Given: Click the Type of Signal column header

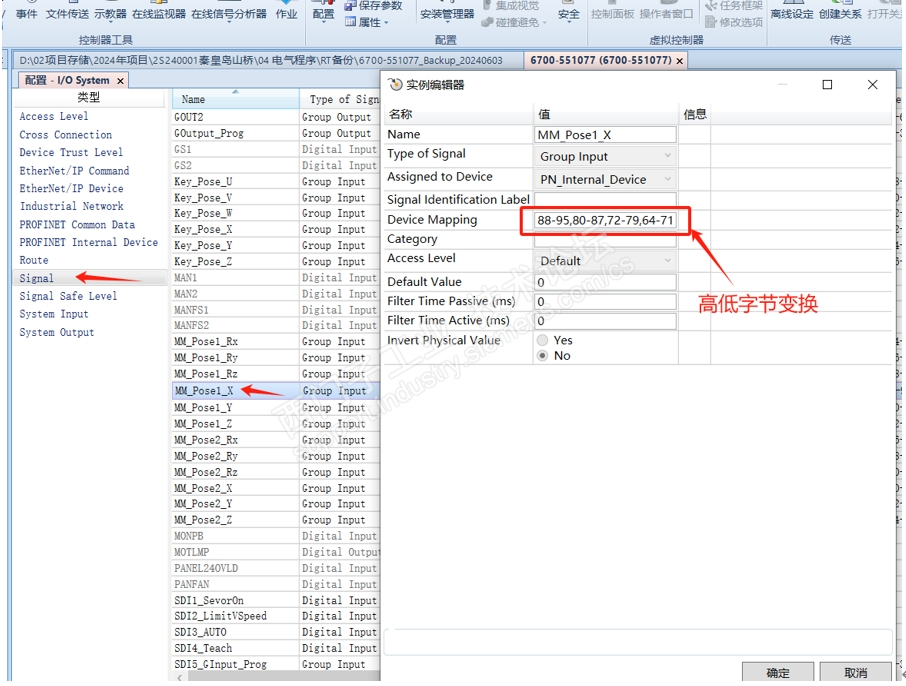Looking at the screenshot, I should point(340,99).
